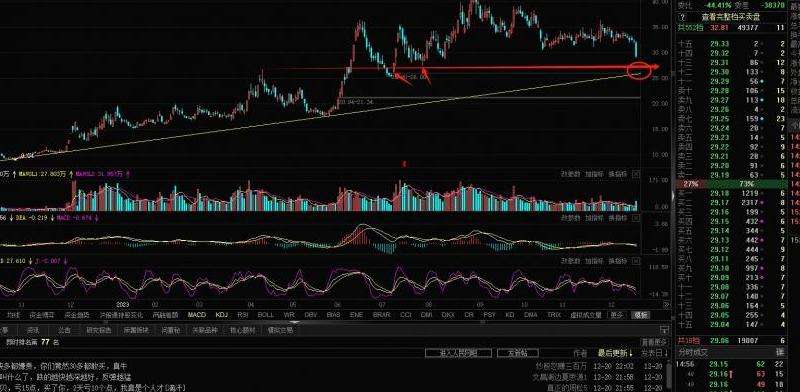Screen dimensions: 800x392
Task: Click the question mark help icon
Action: 682,17
